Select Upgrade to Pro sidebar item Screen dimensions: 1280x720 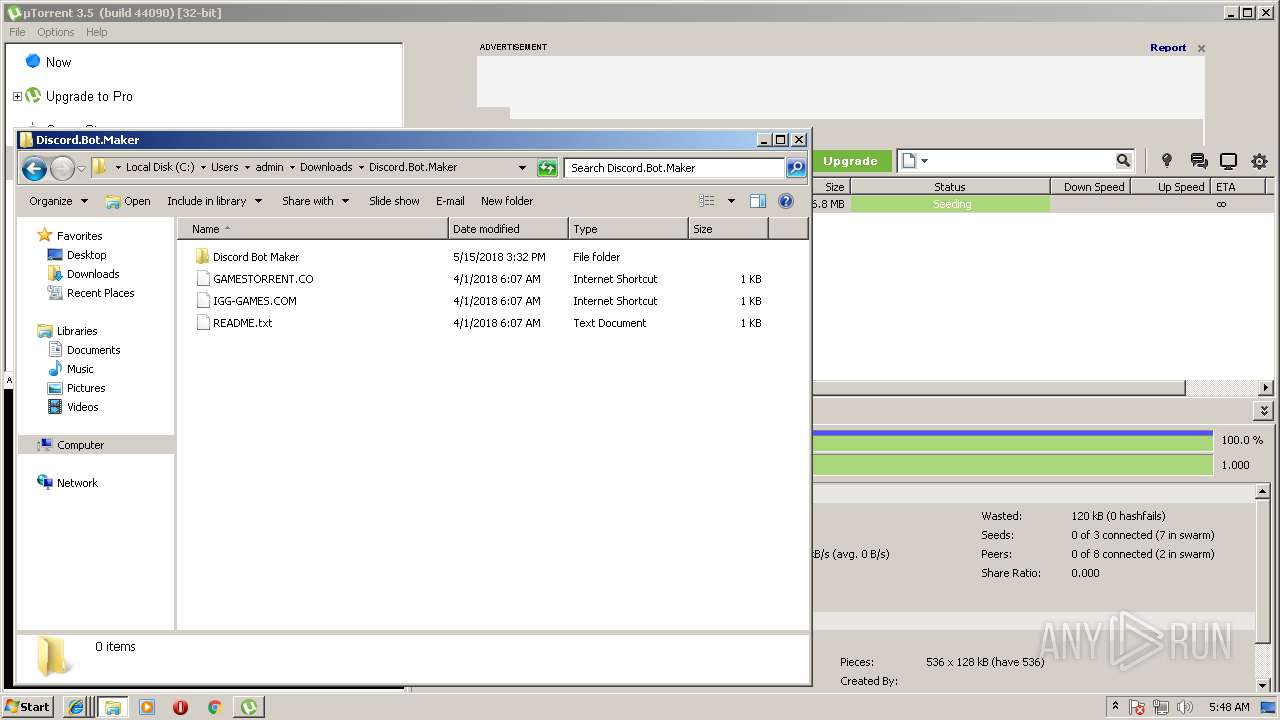[x=89, y=97]
